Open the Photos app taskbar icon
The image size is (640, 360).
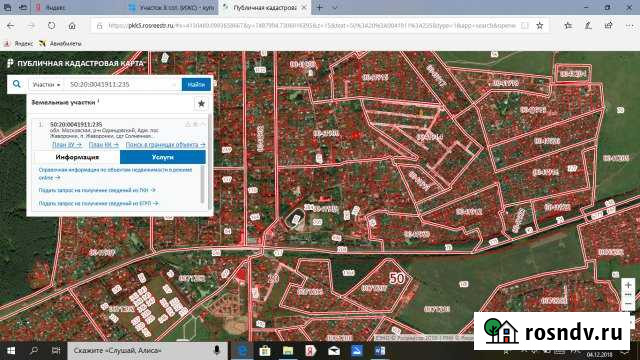pyautogui.click(x=357, y=351)
